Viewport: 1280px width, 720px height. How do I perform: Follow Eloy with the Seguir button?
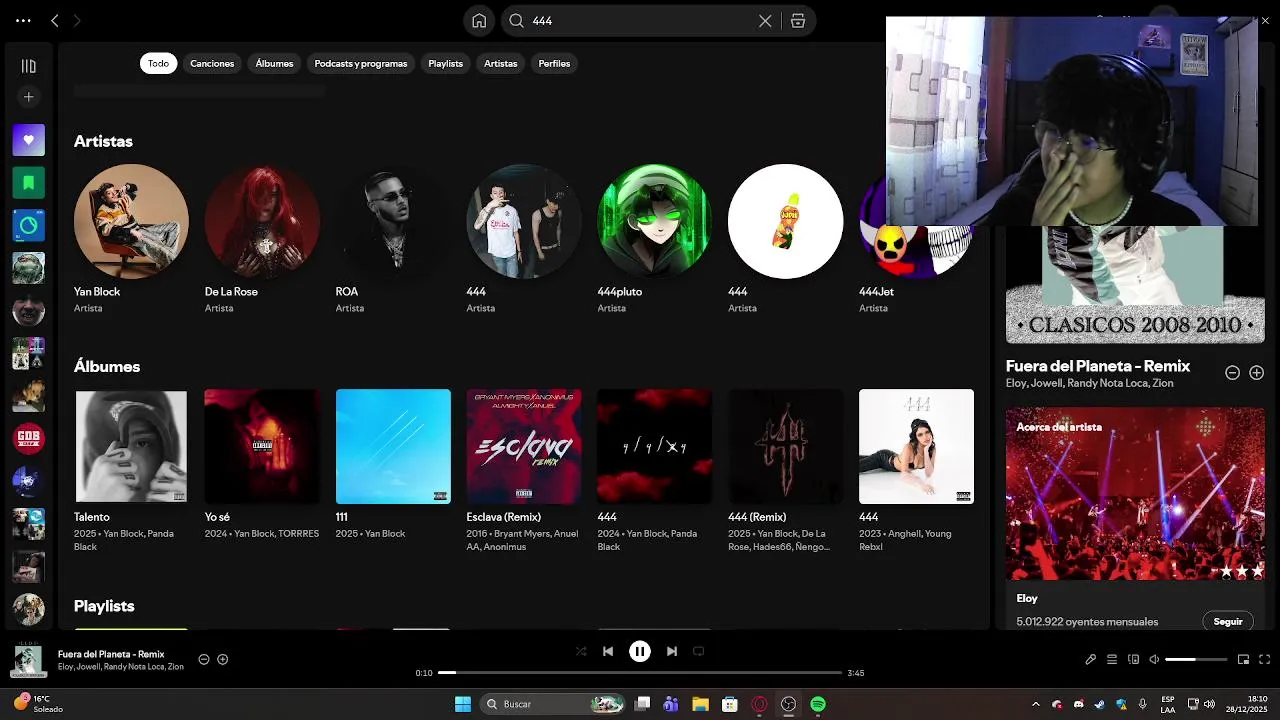point(1228,621)
